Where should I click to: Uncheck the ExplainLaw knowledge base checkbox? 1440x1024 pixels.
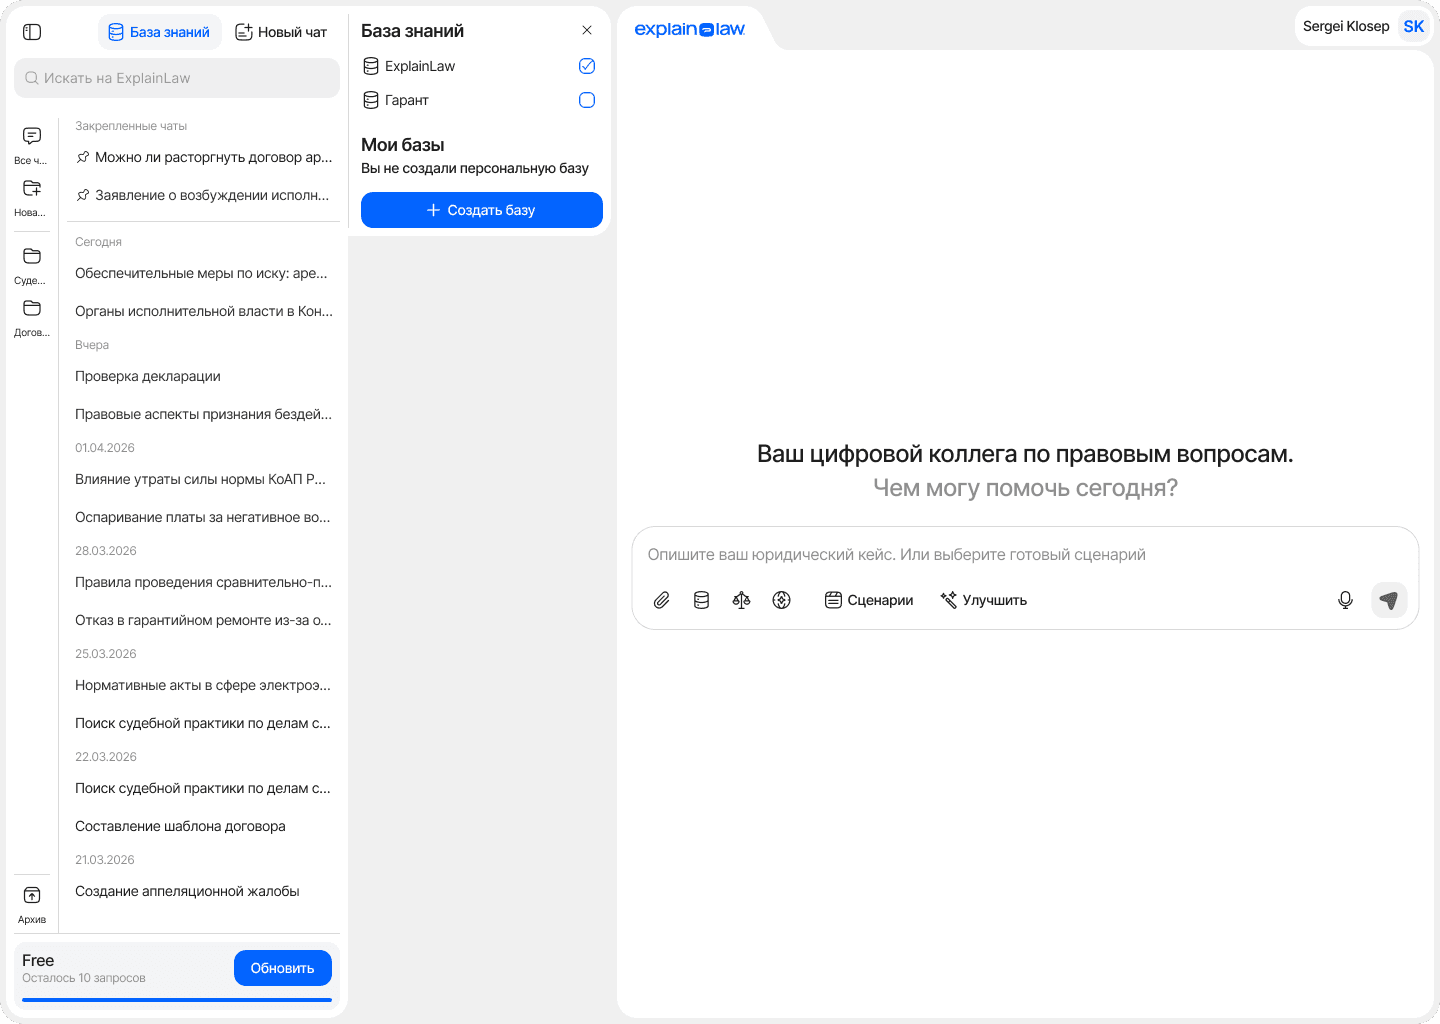pos(587,66)
